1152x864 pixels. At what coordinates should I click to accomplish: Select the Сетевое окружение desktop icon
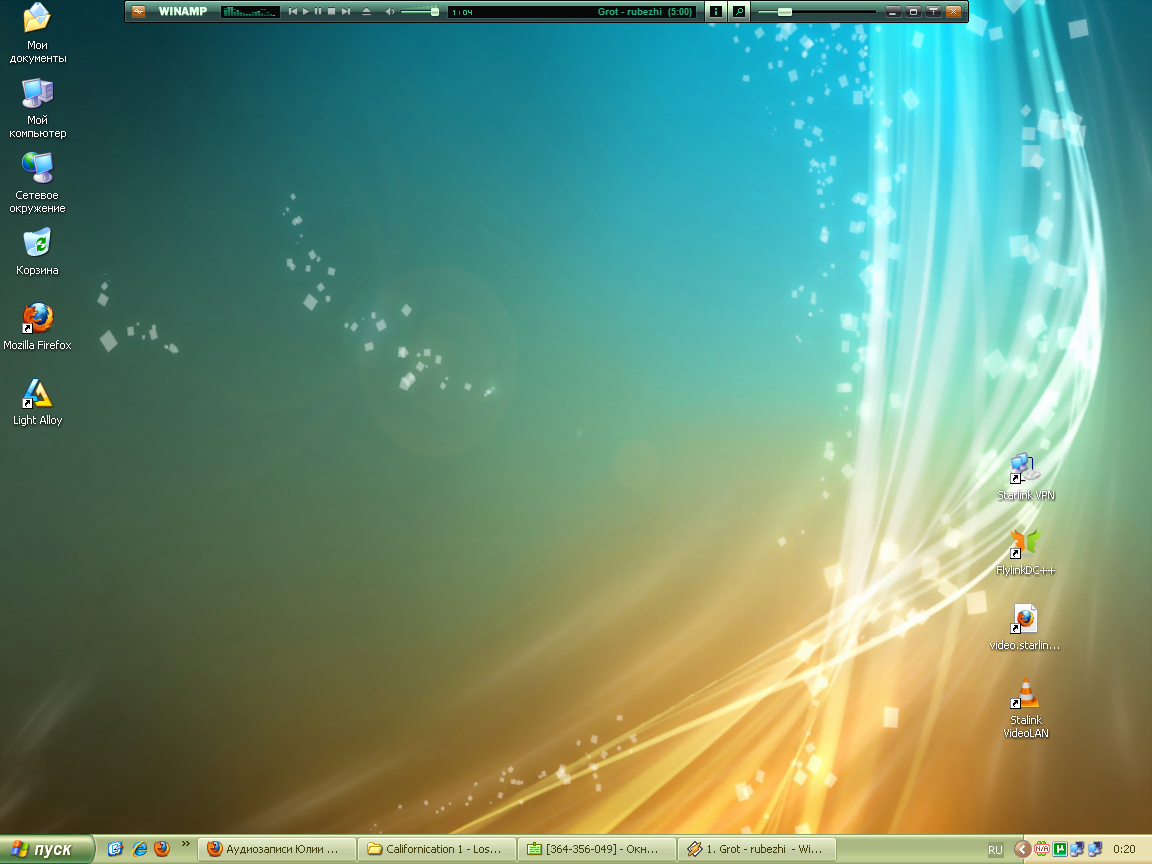click(37, 183)
